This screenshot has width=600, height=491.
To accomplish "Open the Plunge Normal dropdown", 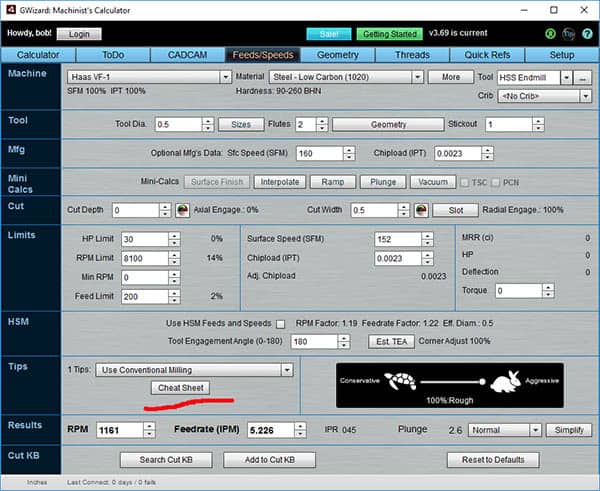I will tap(535, 430).
